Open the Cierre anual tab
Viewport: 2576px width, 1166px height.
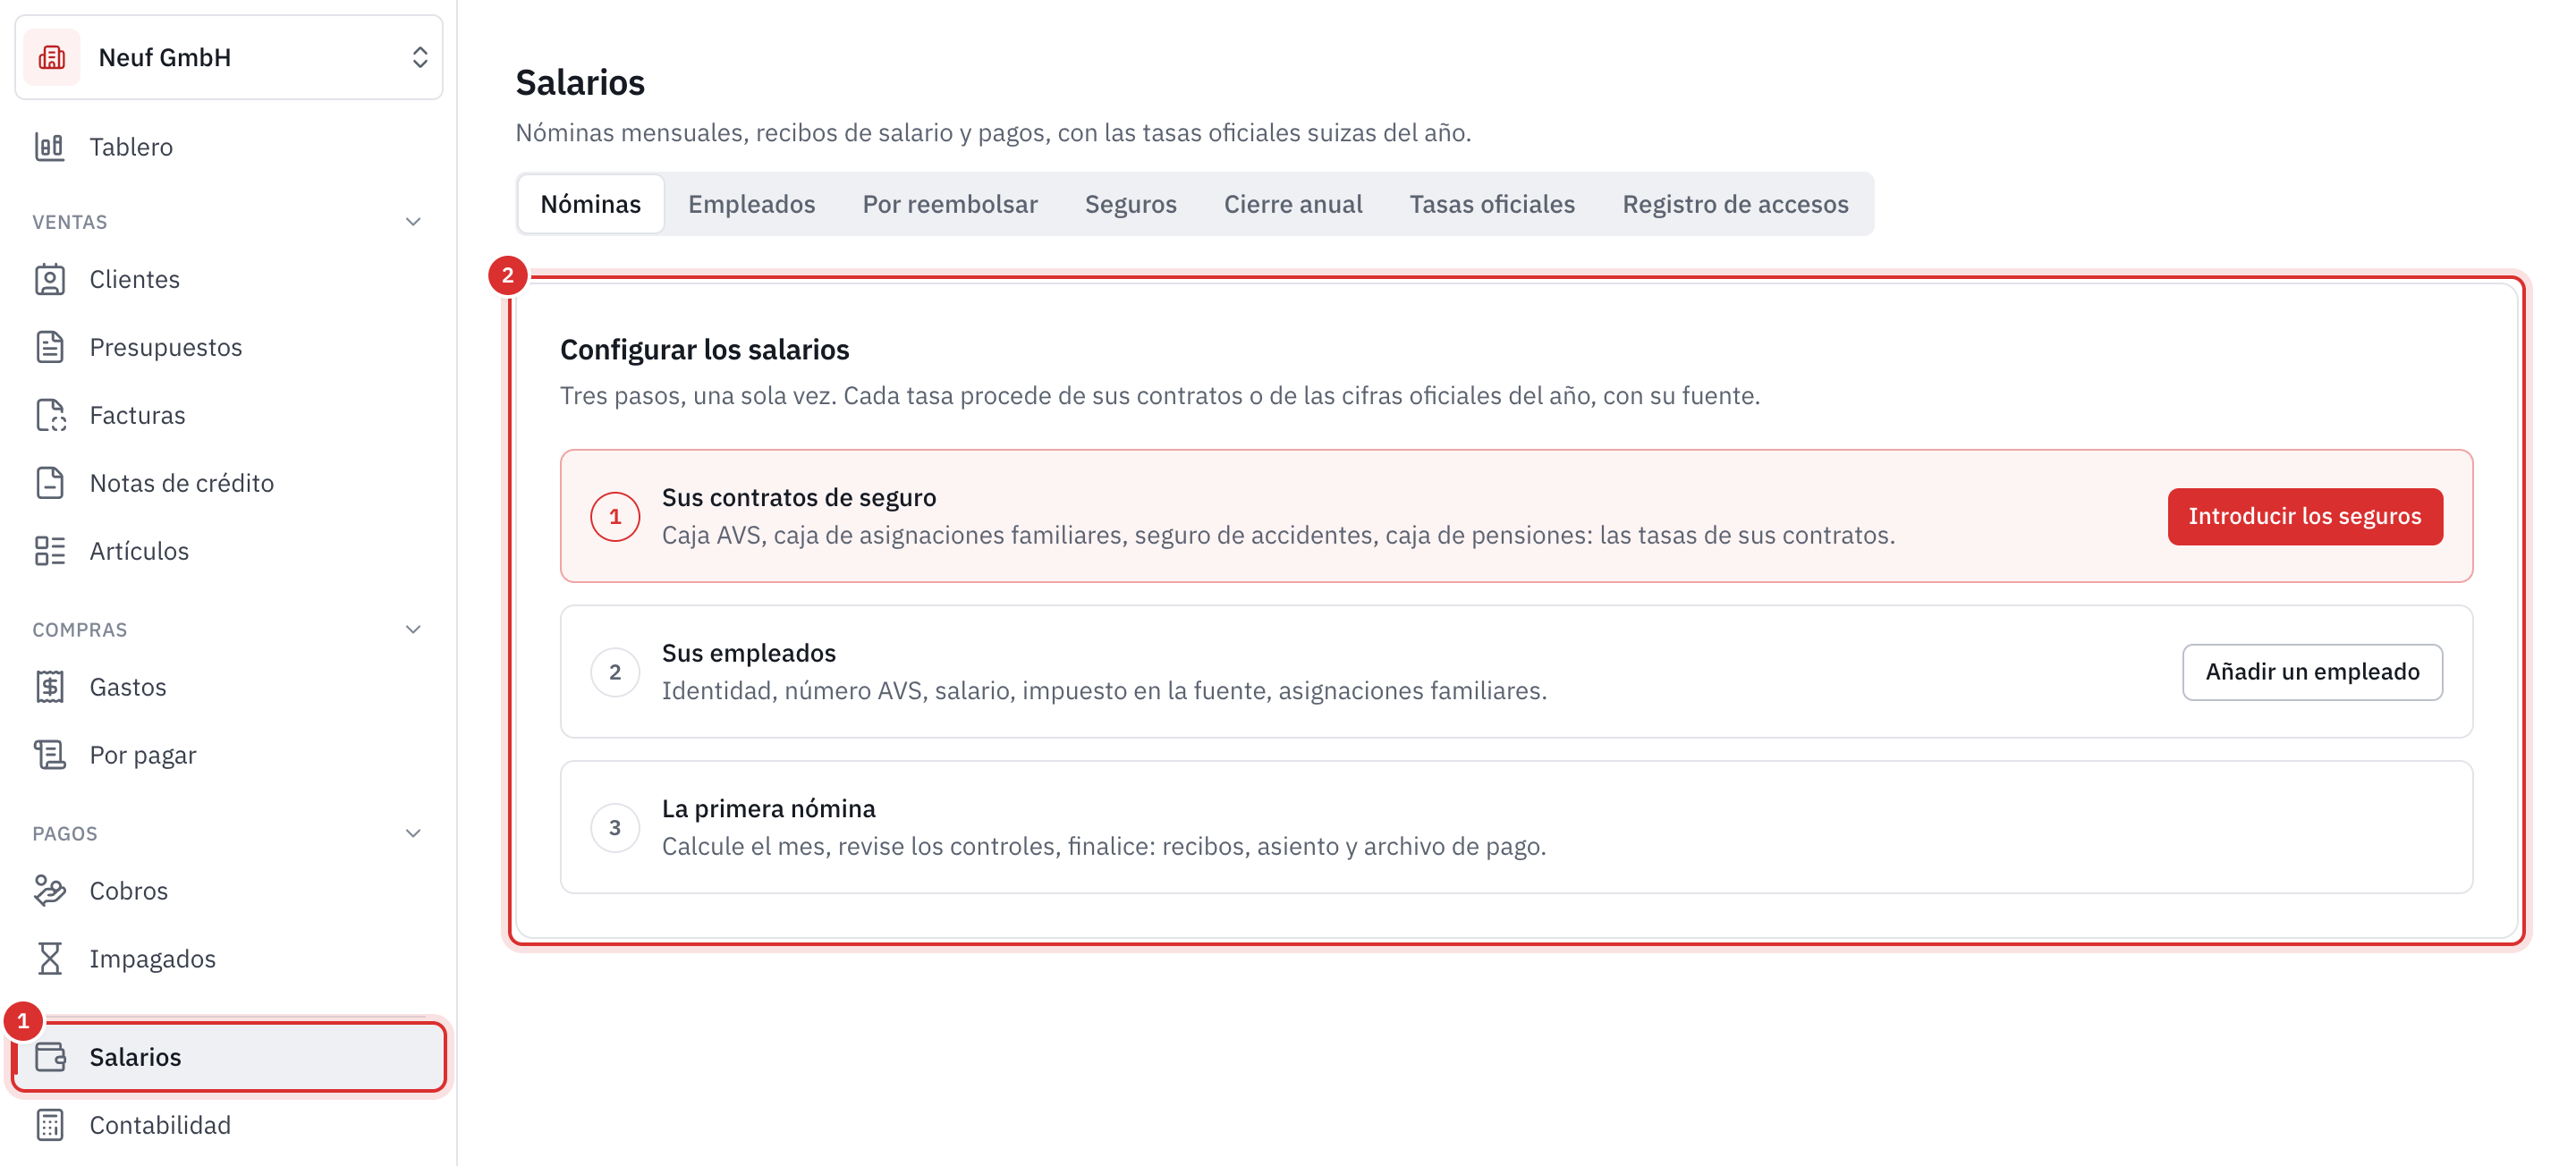point(1293,204)
